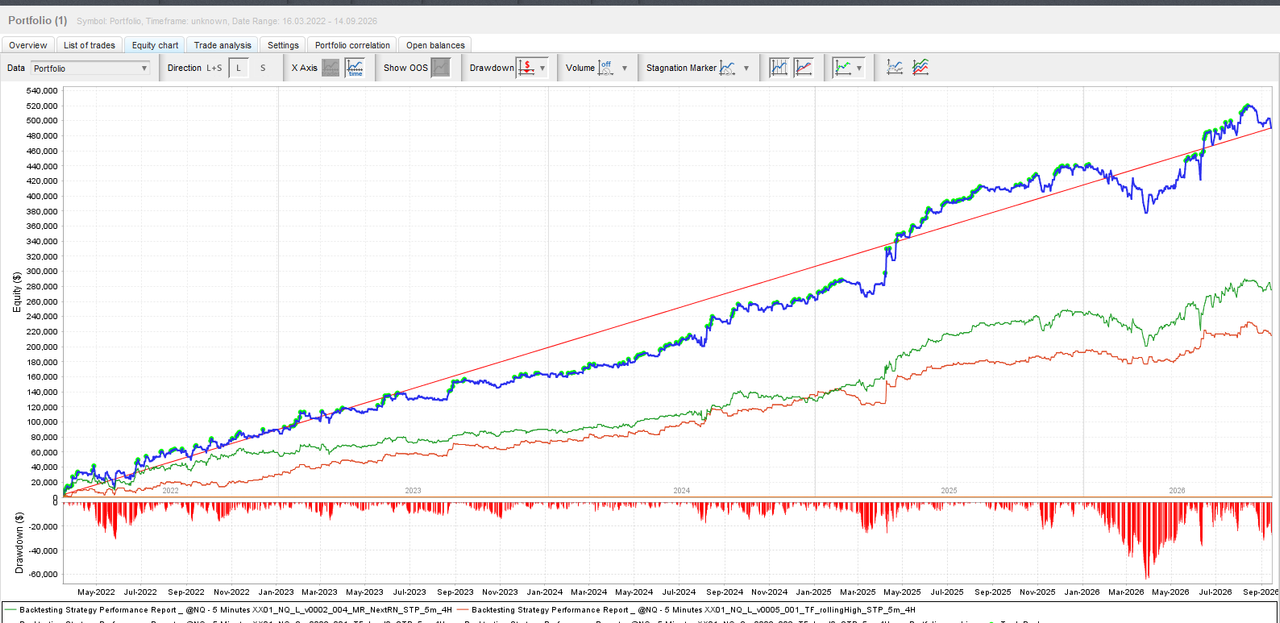Switch to Portfolio correlation tab
Image resolution: width=1280 pixels, height=623 pixels.
(352, 45)
